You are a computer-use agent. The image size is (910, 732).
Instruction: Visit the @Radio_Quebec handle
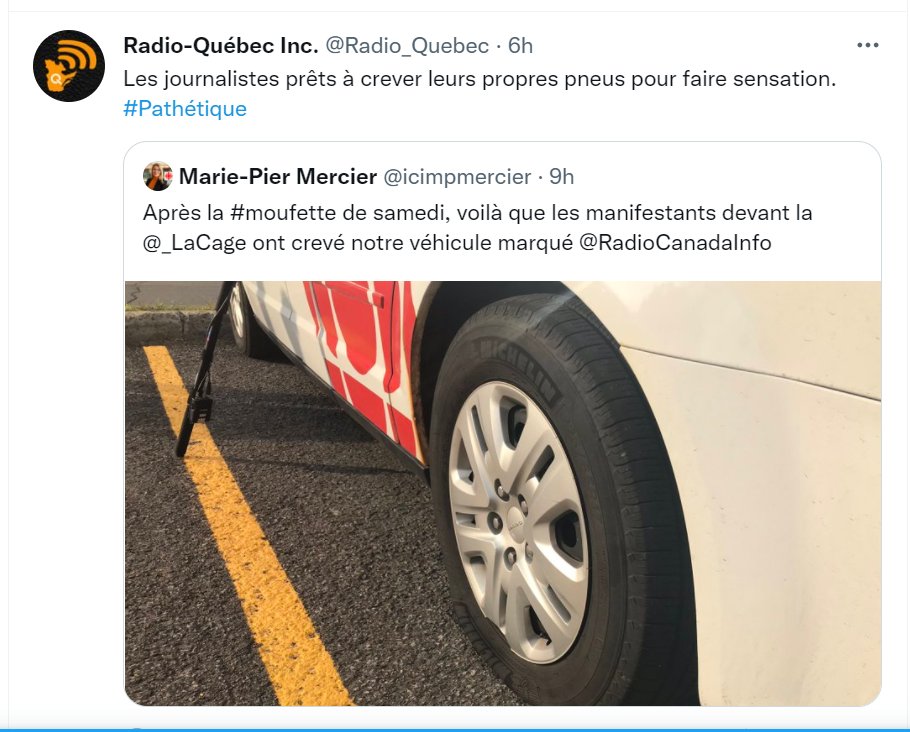click(x=407, y=45)
